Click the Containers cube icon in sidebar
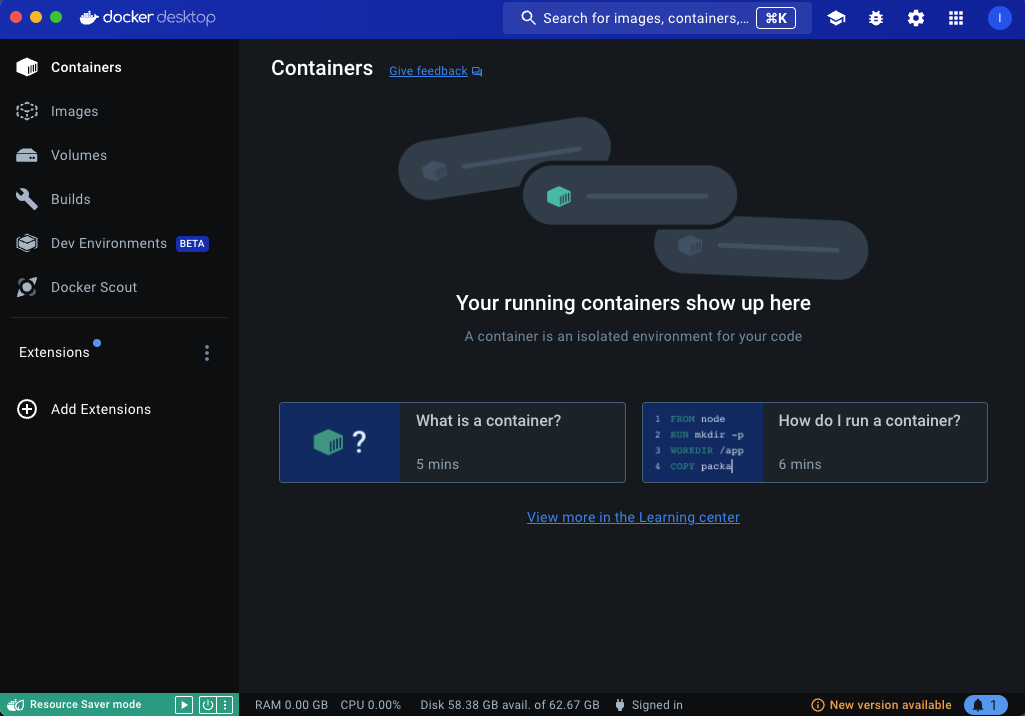 tap(27, 67)
